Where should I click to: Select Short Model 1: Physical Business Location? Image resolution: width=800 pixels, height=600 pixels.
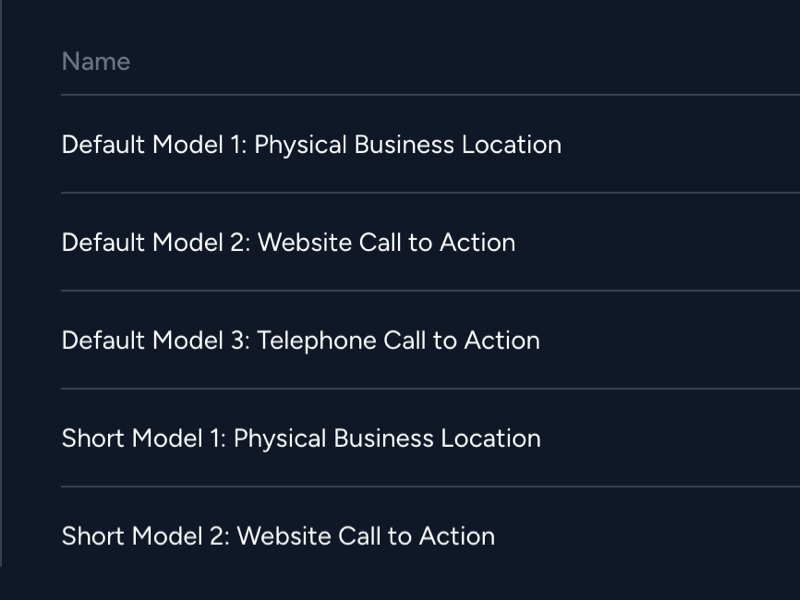(302, 439)
